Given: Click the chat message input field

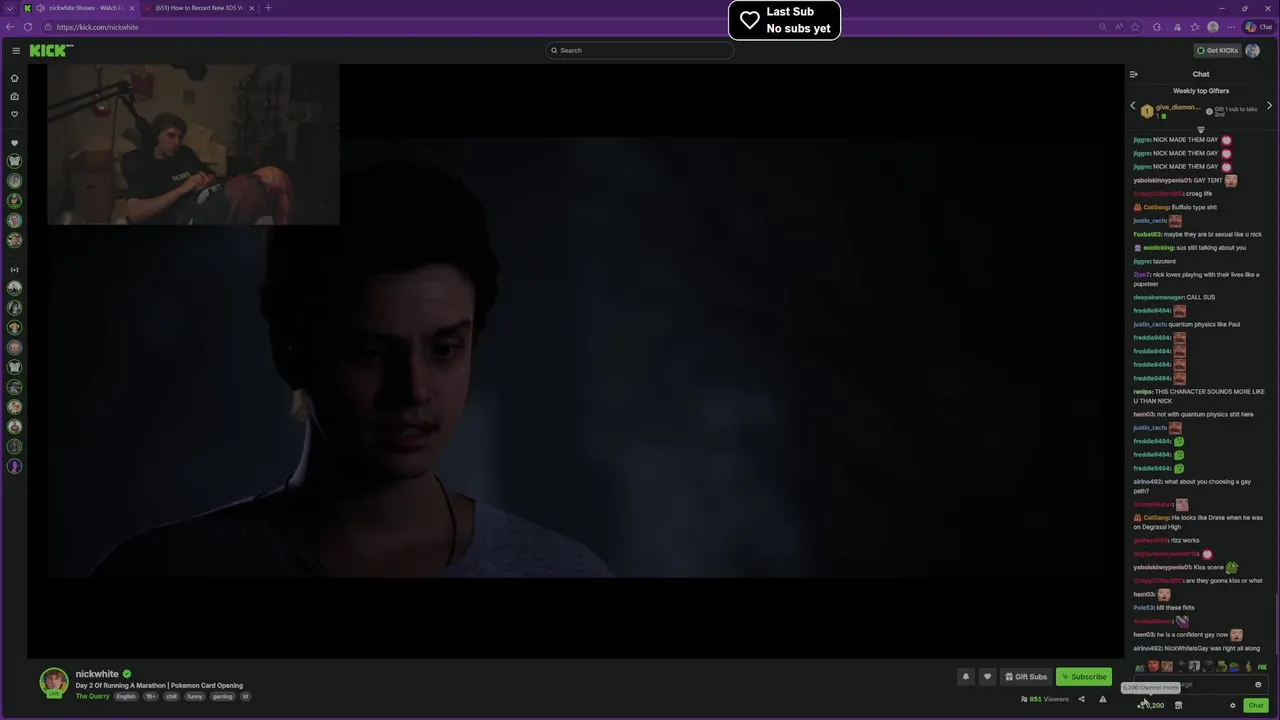Looking at the screenshot, I should 1200,685.
